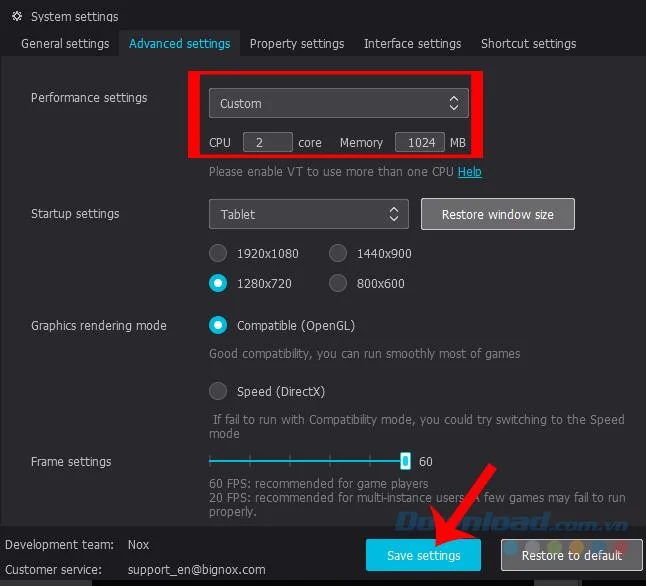Click the Frame settings label
Viewport: 646px width, 586px height.
tap(71, 462)
